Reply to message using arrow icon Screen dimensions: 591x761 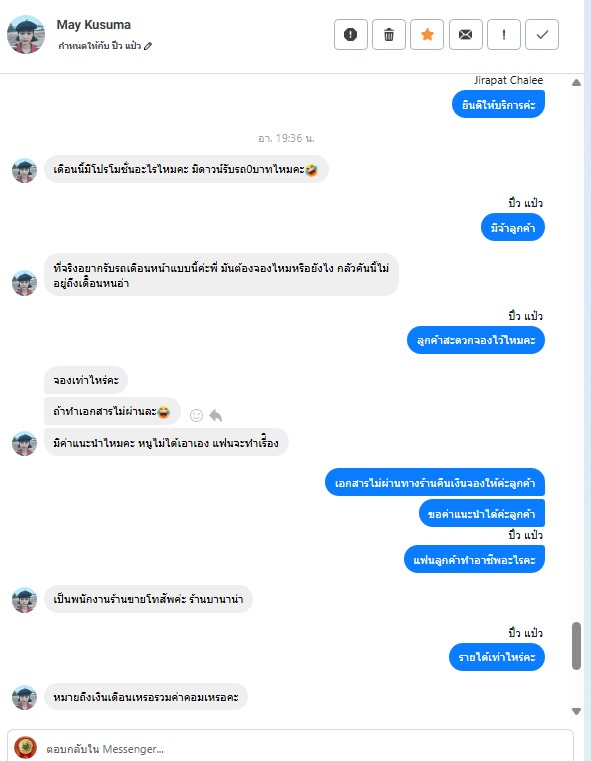(x=215, y=415)
